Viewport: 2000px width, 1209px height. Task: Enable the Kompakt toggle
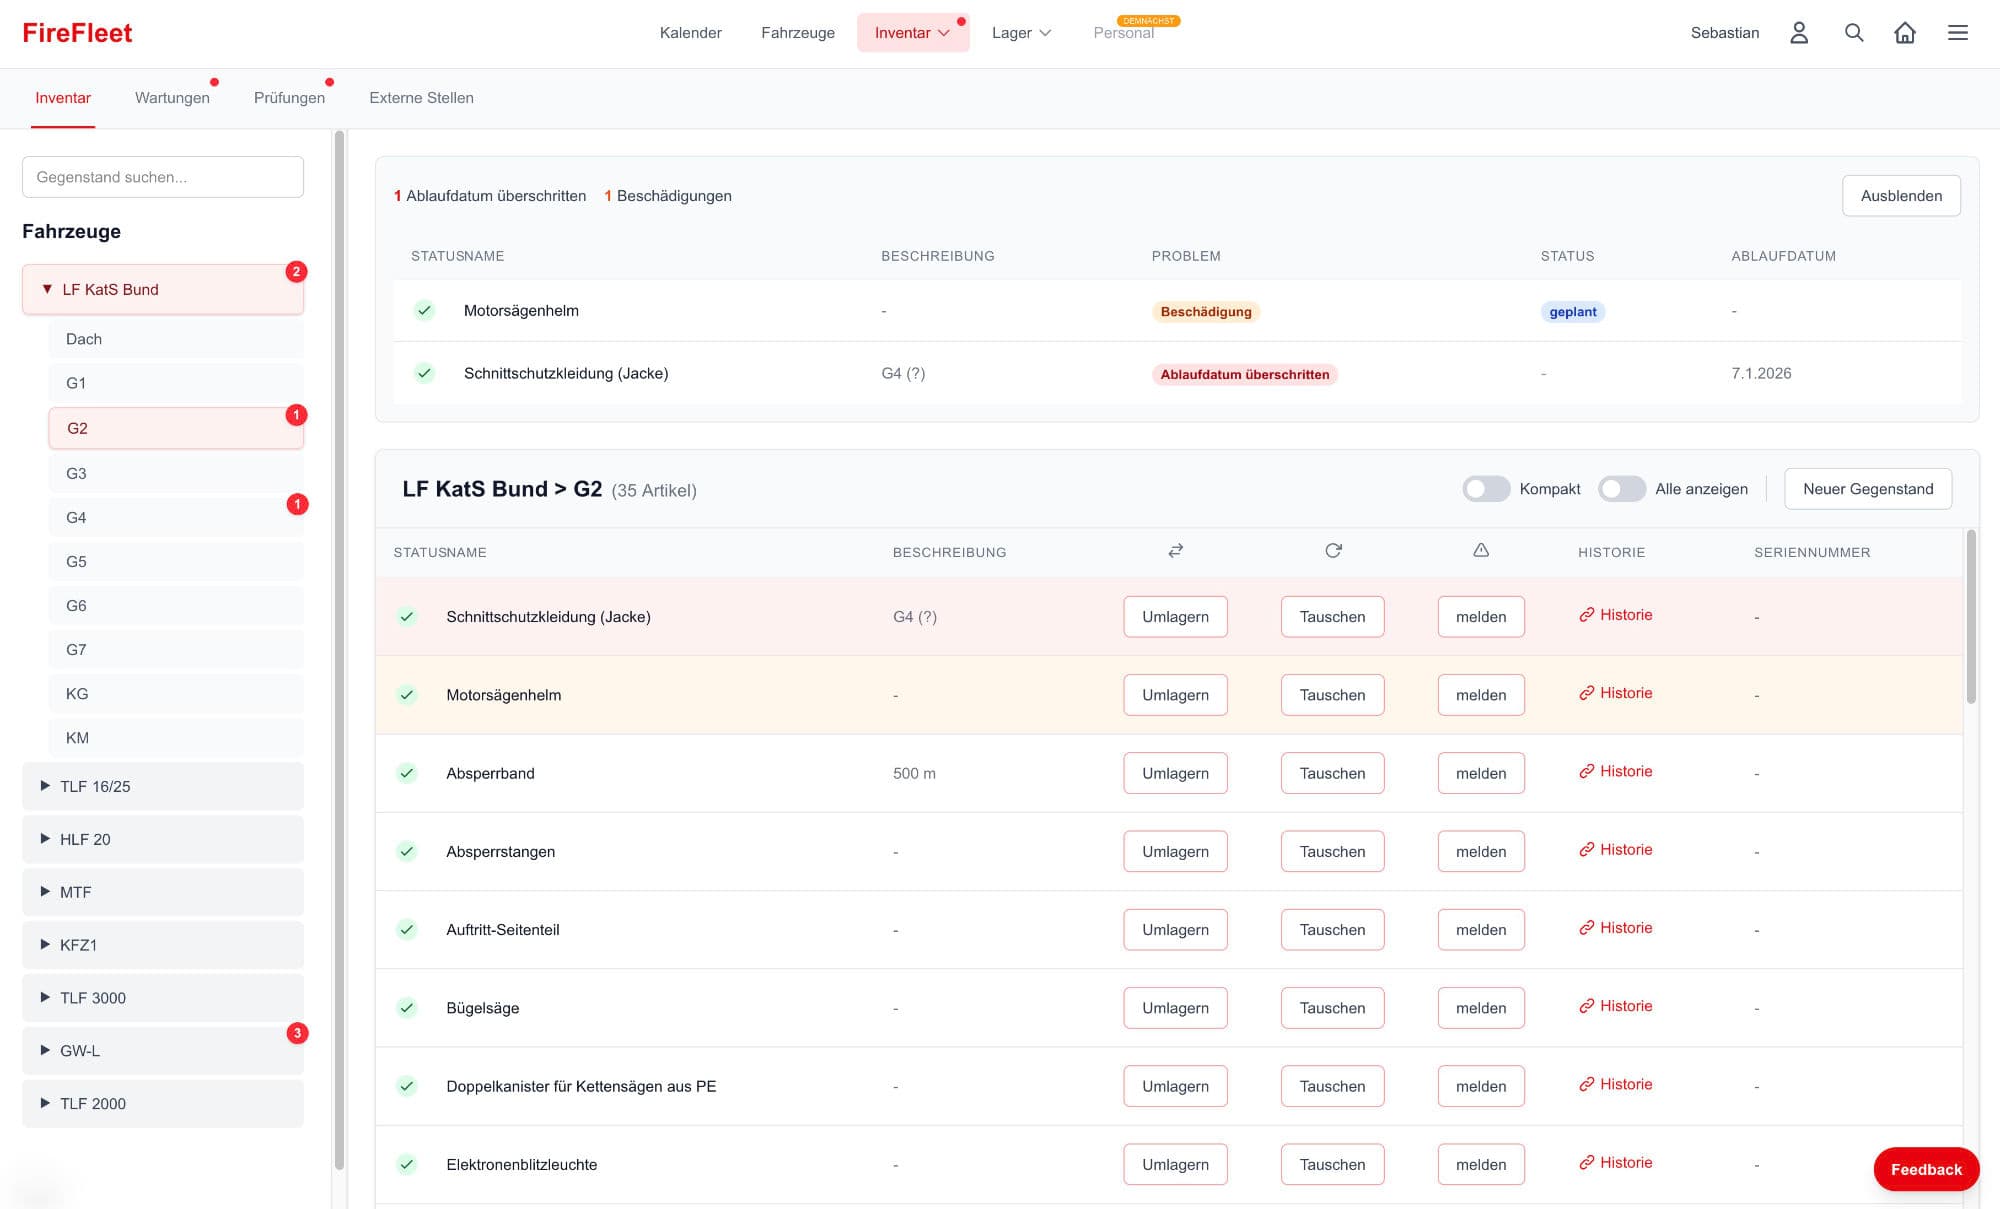pos(1486,489)
